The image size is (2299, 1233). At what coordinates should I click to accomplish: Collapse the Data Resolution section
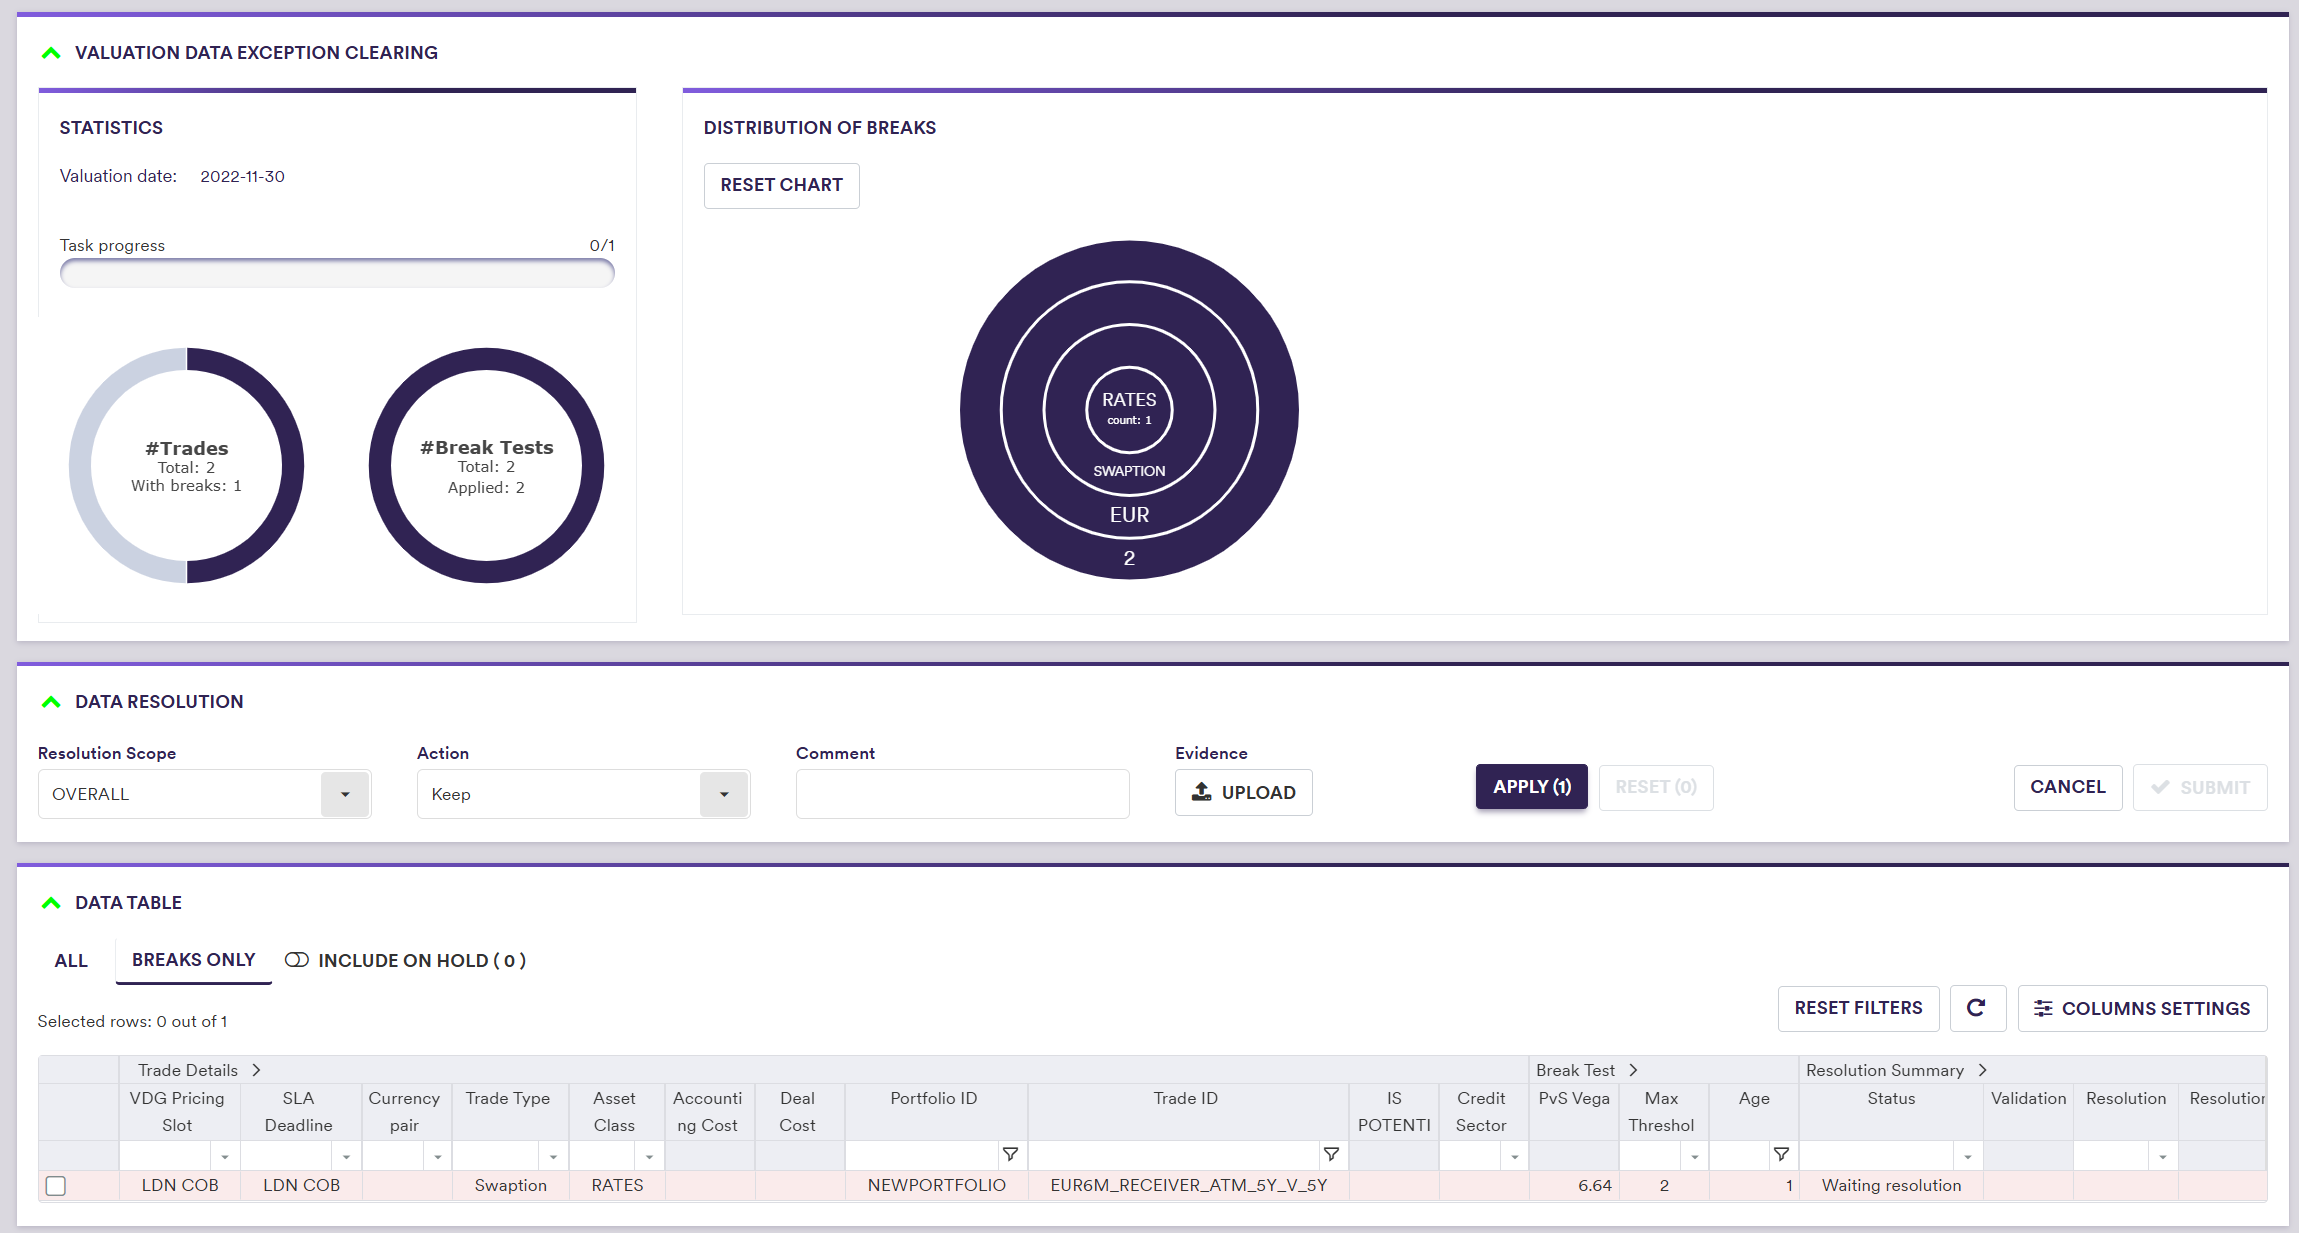[x=51, y=702]
